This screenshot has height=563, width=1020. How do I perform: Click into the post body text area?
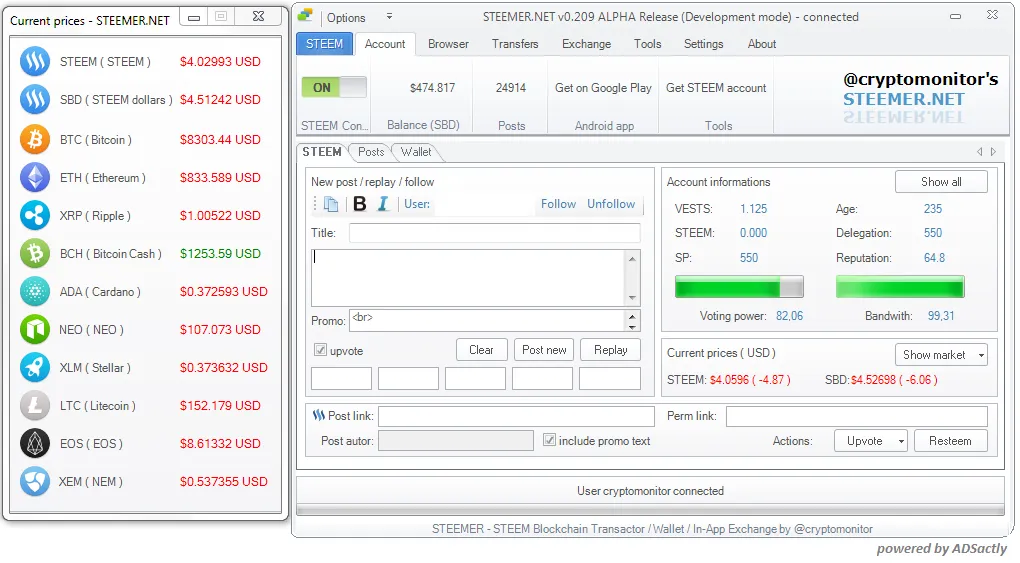468,278
